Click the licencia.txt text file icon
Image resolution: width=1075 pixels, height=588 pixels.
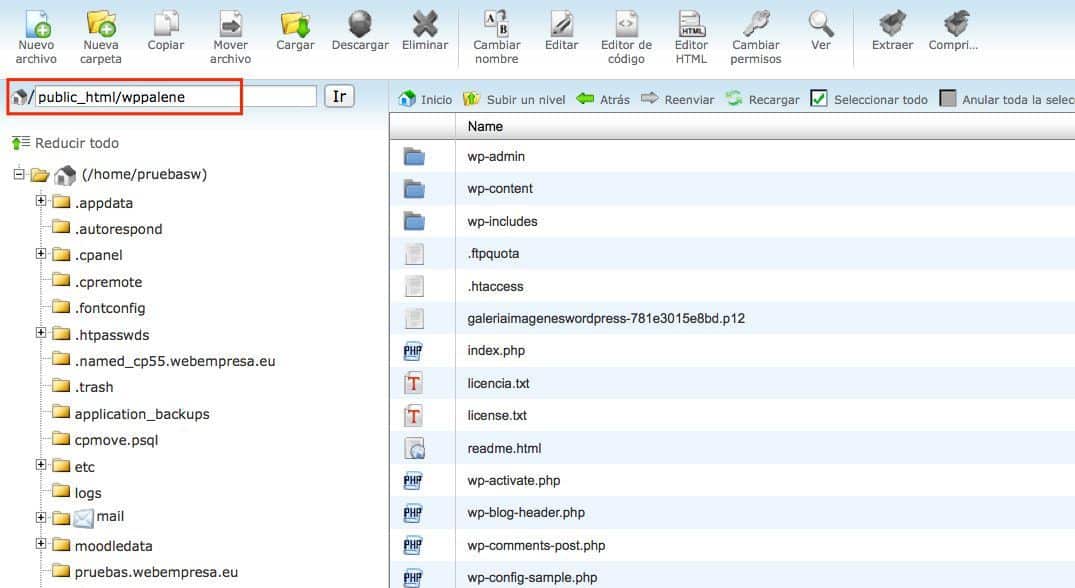pyautogui.click(x=413, y=383)
